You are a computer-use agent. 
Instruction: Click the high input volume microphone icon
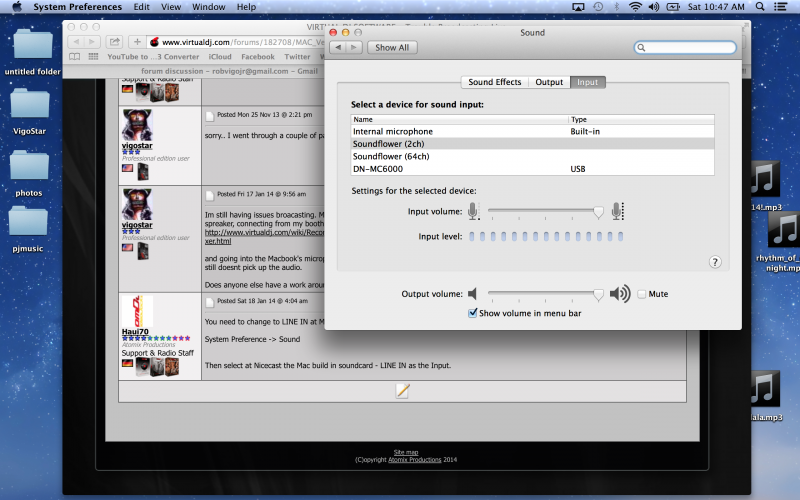[617, 211]
